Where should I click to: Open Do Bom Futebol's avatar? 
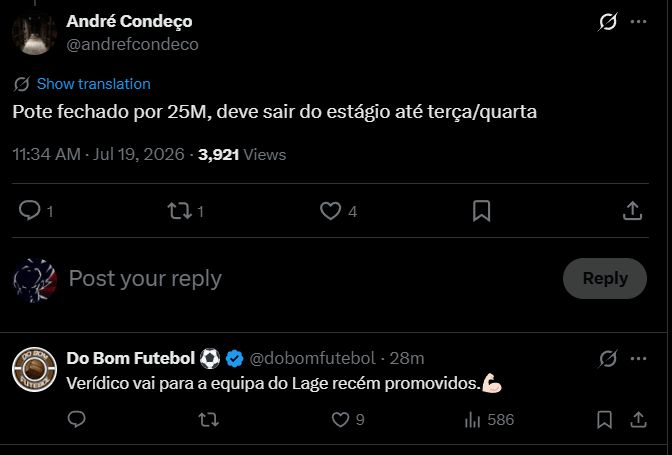(x=34, y=369)
